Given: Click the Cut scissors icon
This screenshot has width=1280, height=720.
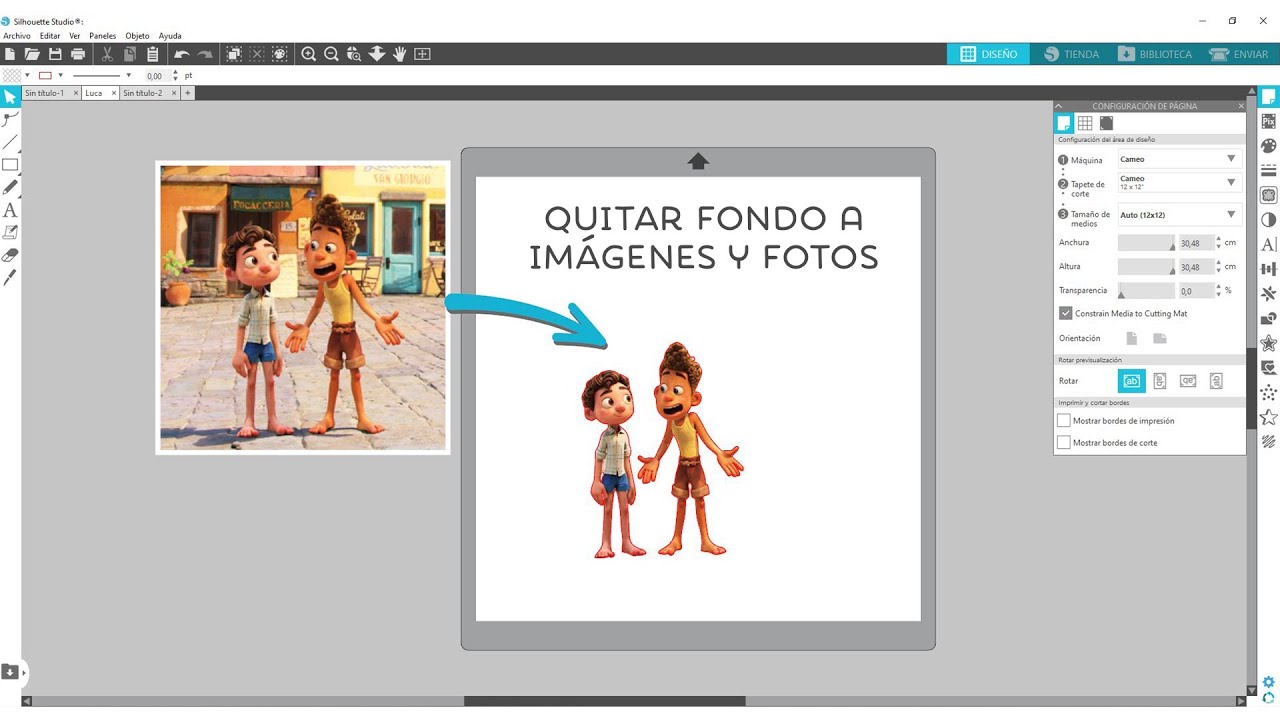Looking at the screenshot, I should click(108, 54).
